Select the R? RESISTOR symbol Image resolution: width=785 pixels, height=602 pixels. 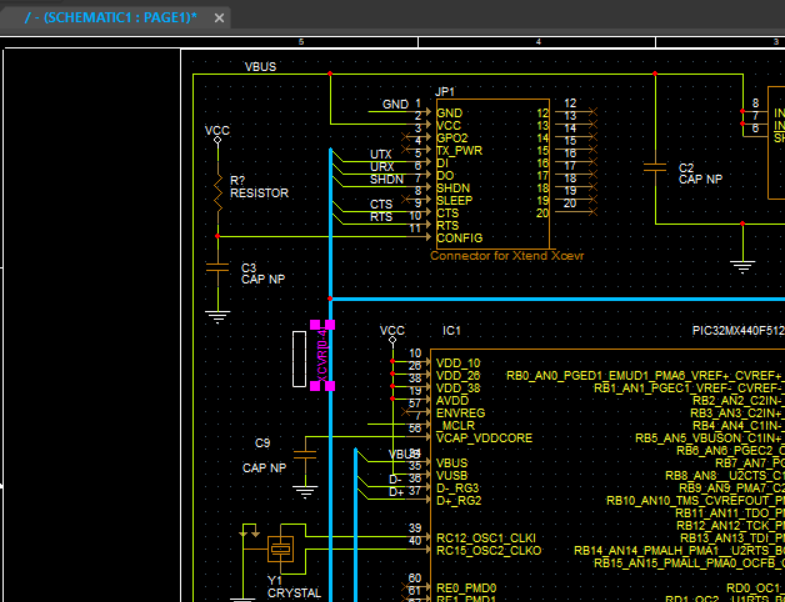[x=218, y=193]
